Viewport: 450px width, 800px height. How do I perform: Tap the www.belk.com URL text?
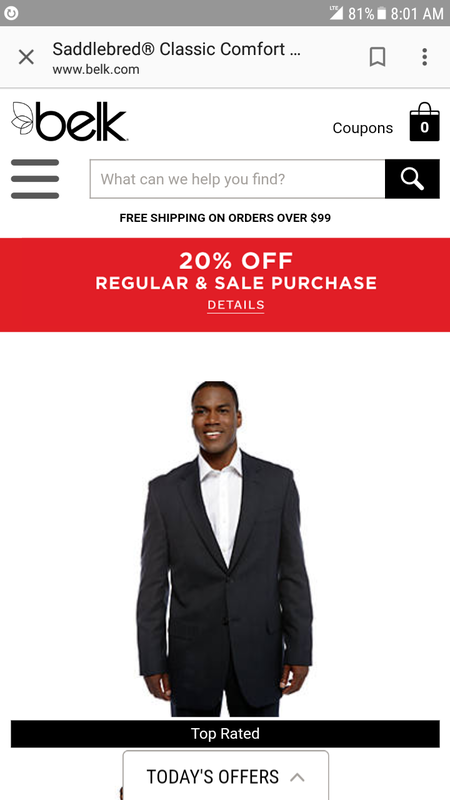[95, 69]
